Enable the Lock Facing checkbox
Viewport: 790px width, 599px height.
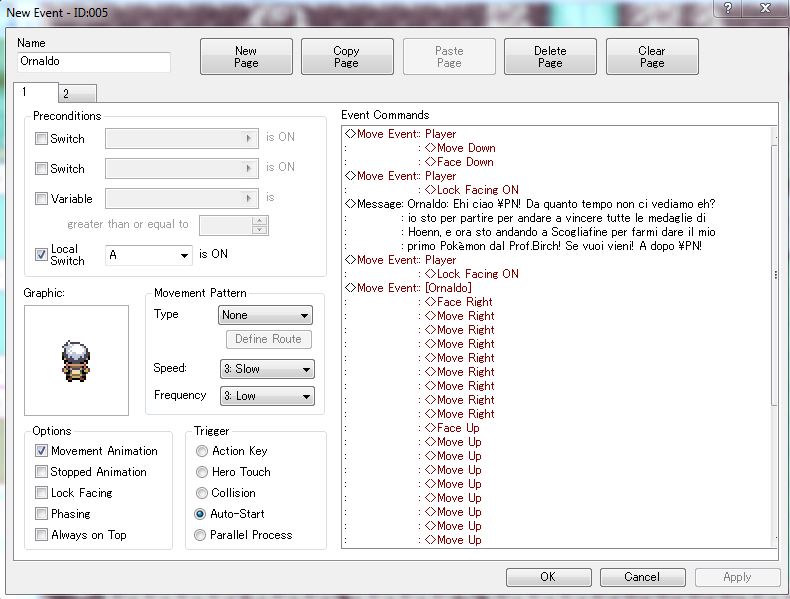pos(42,493)
